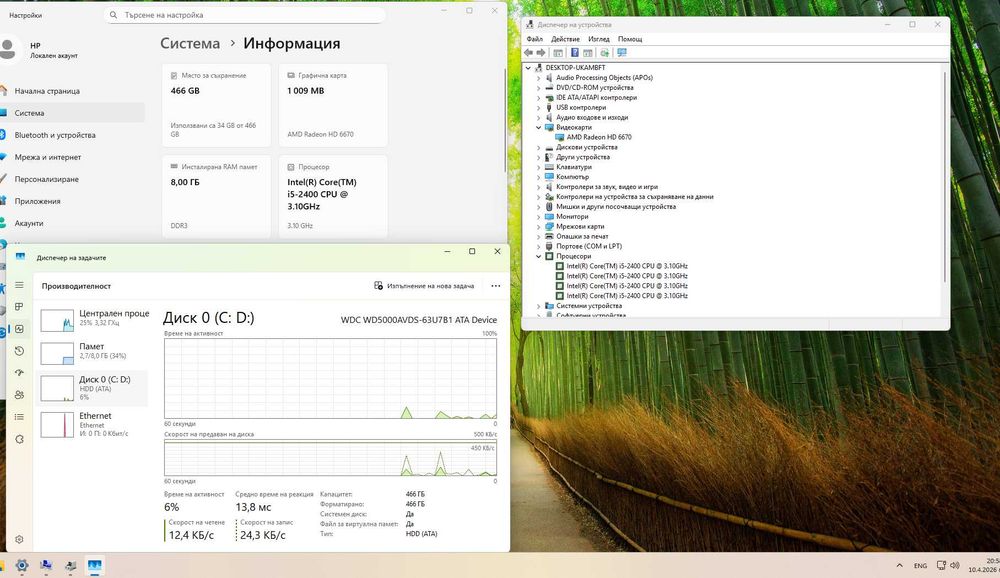Viewport: 1000px width, 578px height.
Task: Expand the DVD/CD-ROM устройства node
Action: [538, 87]
